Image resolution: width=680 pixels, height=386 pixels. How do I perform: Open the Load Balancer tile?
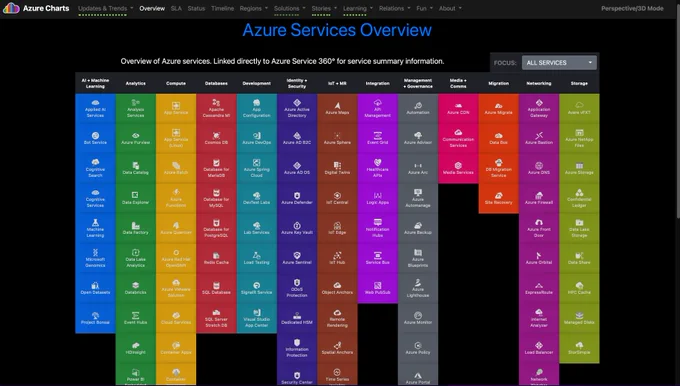pyautogui.click(x=539, y=348)
